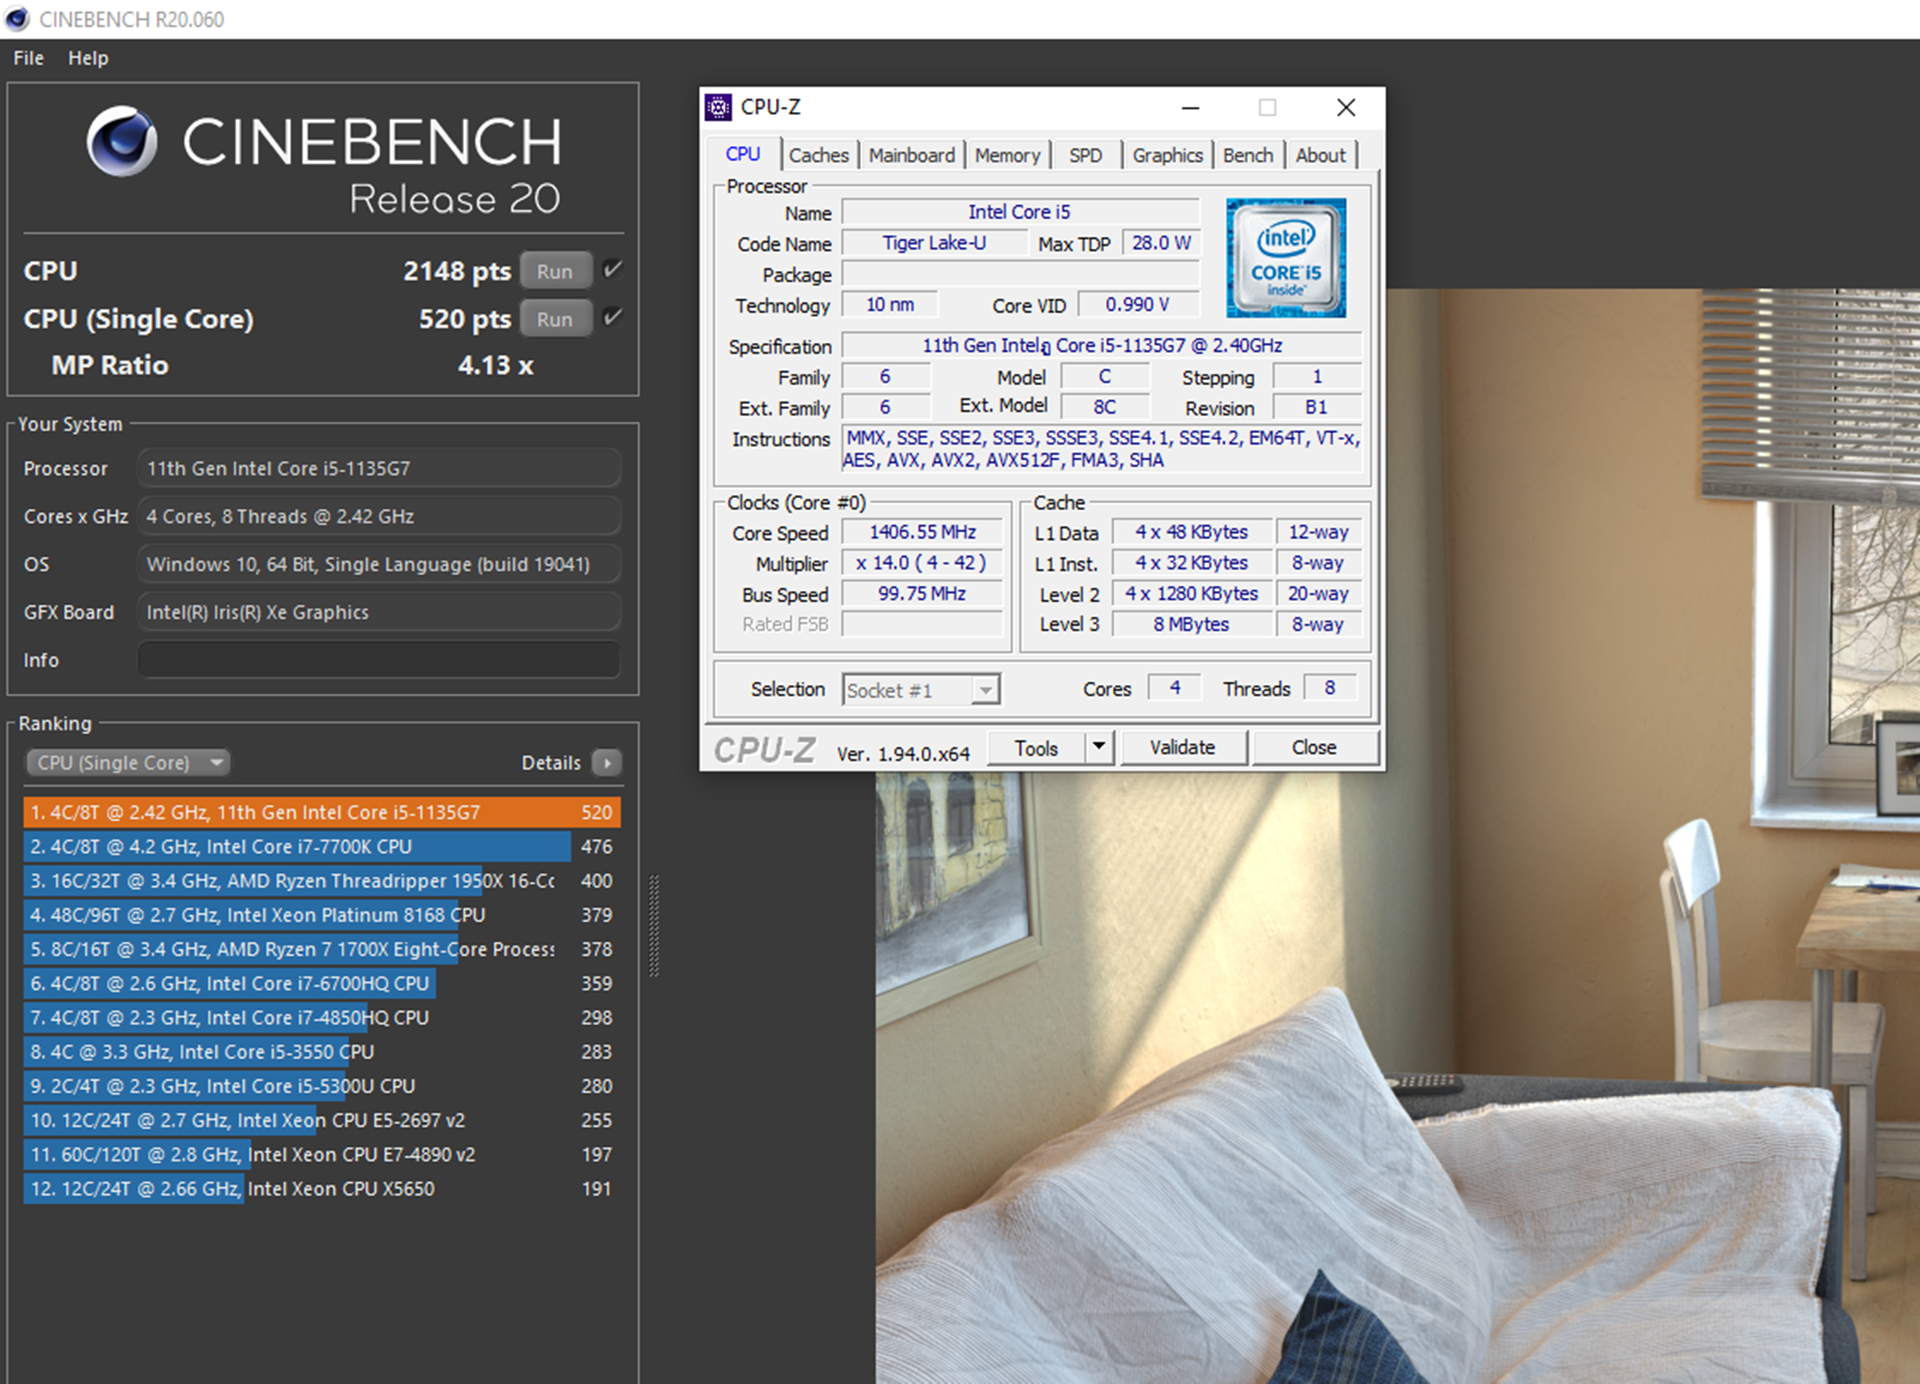
Task: Switch to the Memory tab
Action: pyautogui.click(x=1007, y=155)
